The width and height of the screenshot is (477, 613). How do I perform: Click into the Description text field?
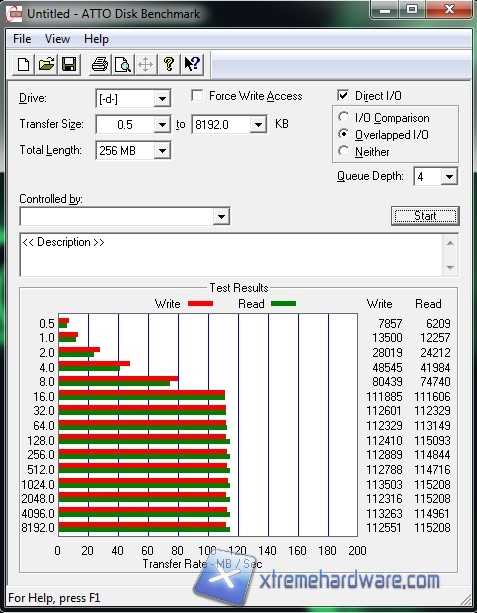pyautogui.click(x=231, y=255)
